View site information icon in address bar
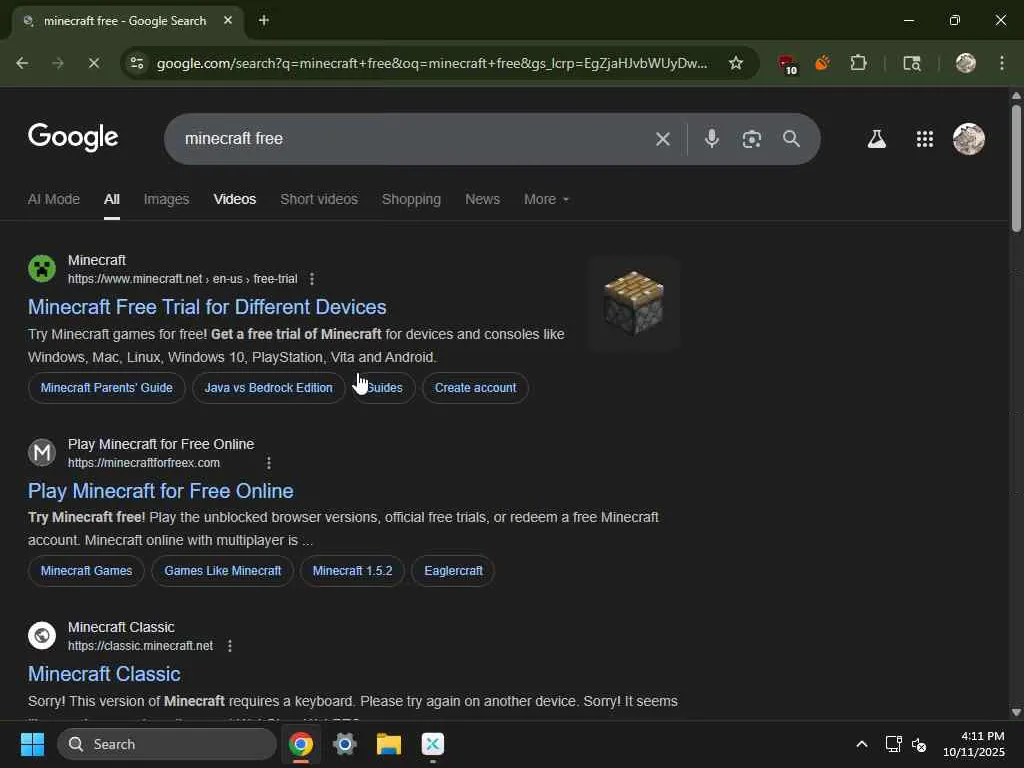The width and height of the screenshot is (1024, 768). pyautogui.click(x=137, y=63)
